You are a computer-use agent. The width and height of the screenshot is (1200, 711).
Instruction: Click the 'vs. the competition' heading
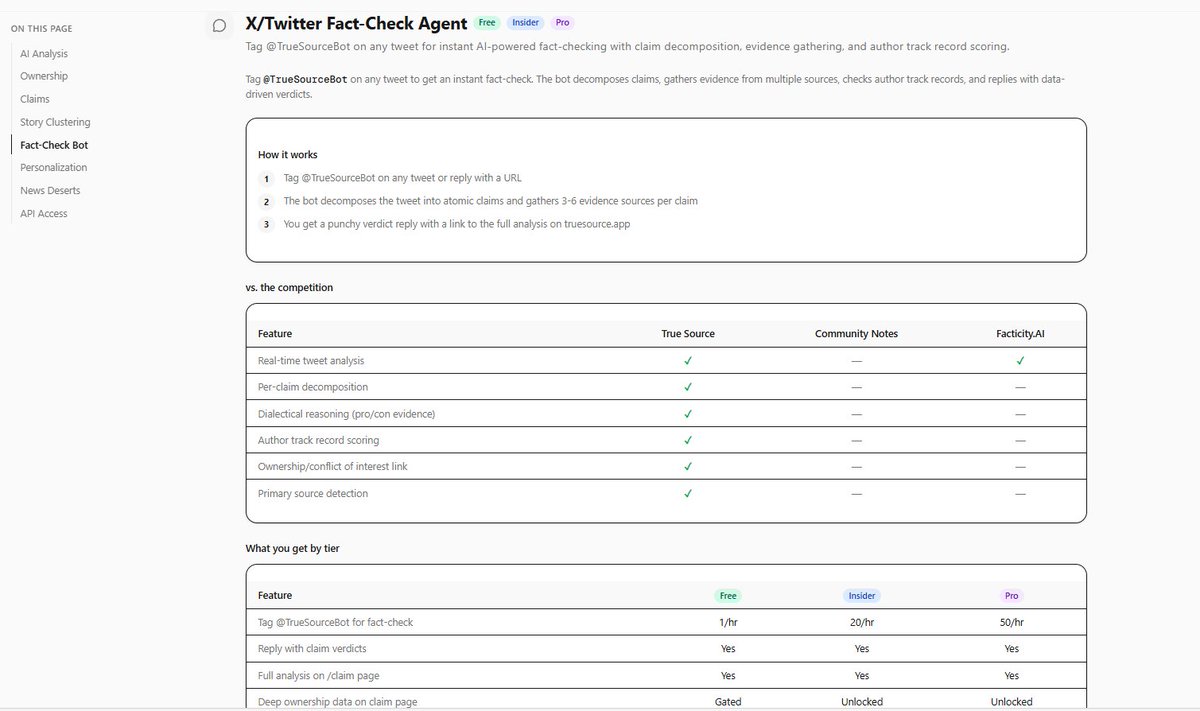click(289, 287)
